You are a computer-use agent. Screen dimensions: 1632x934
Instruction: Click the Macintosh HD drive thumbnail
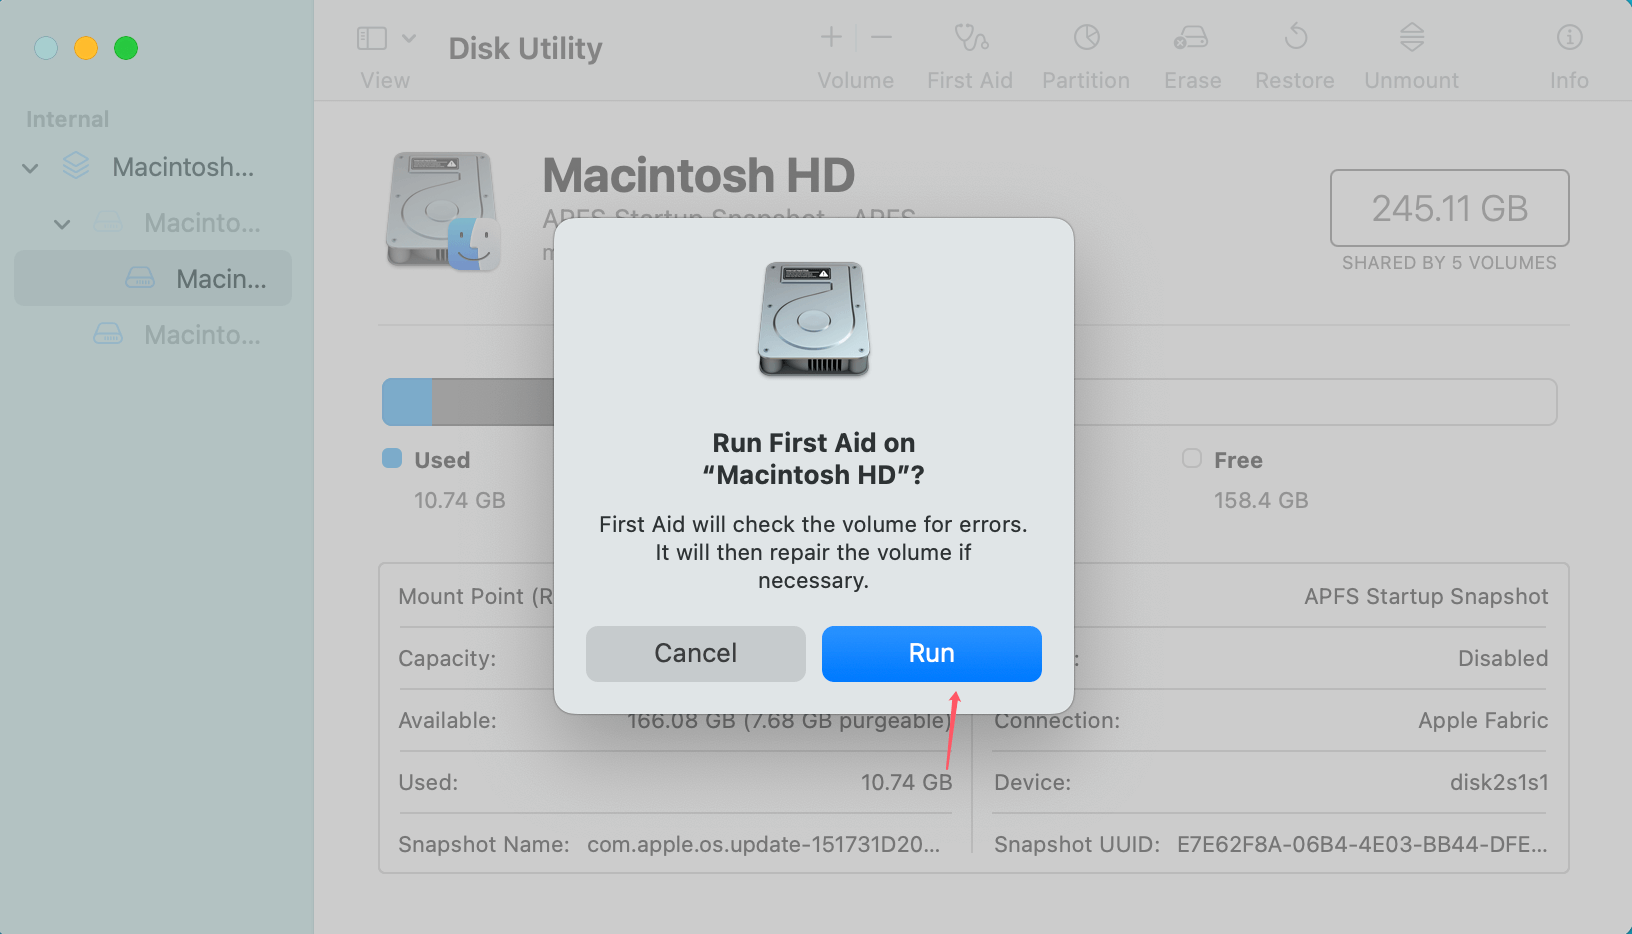coord(443,210)
